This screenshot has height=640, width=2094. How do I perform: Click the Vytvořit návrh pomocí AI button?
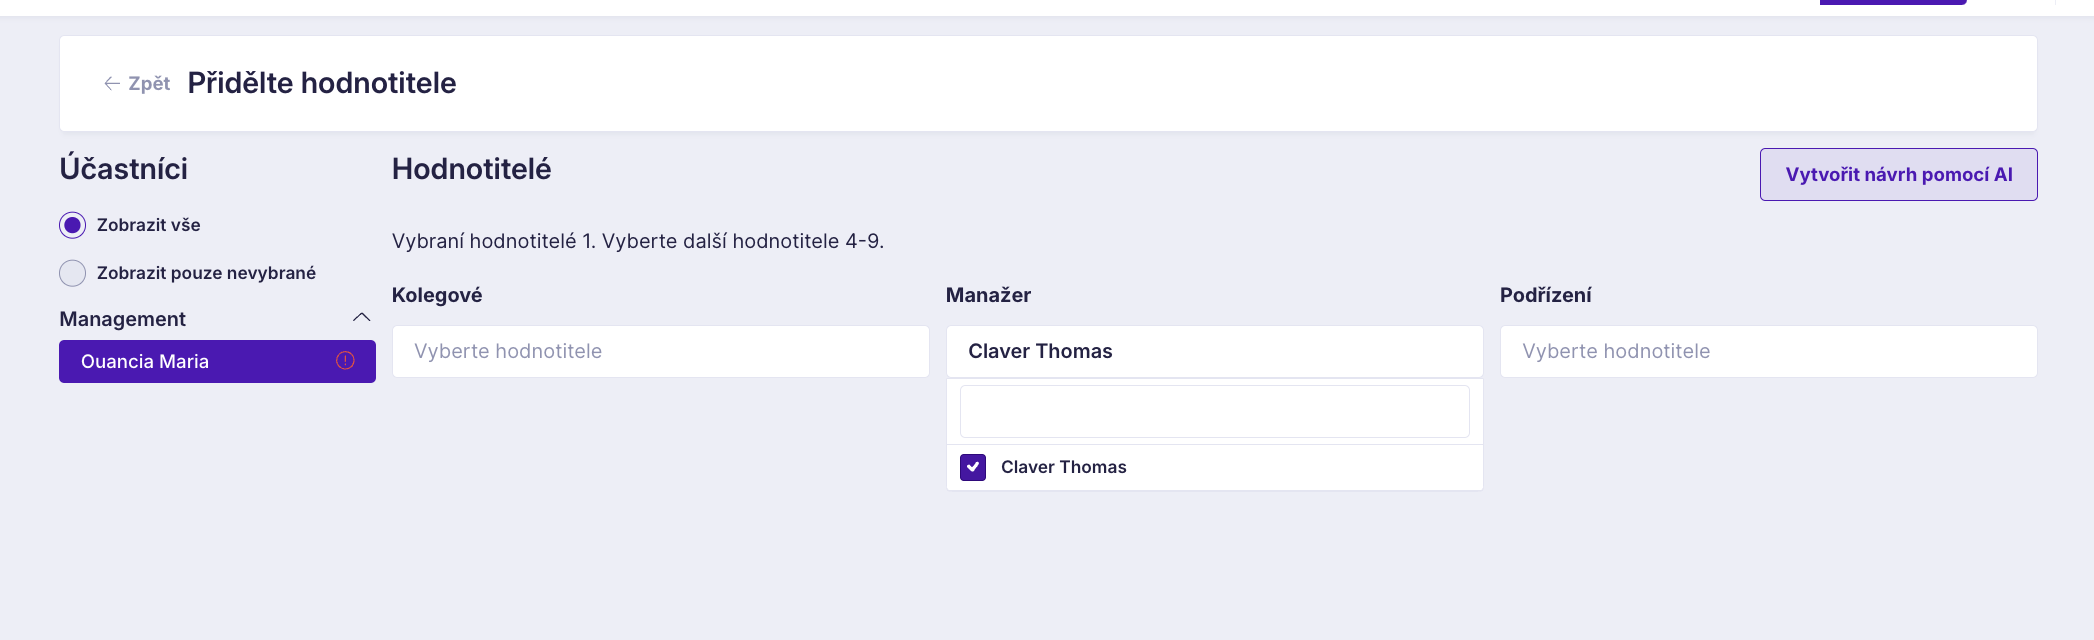[1898, 174]
